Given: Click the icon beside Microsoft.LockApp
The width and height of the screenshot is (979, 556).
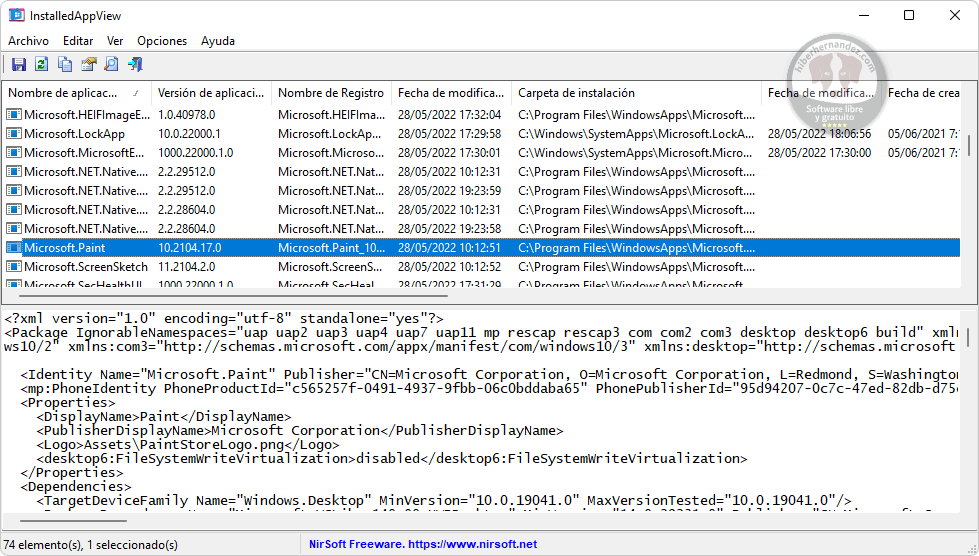Looking at the screenshot, I should pos(14,134).
